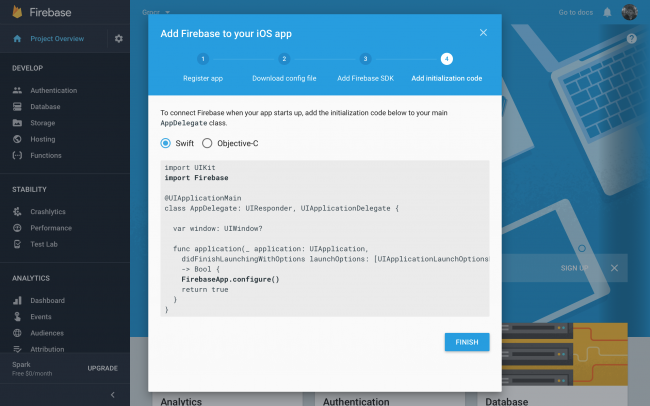Image resolution: width=650 pixels, height=406 pixels.
Task: Click the Attribution icon
Action: click(17, 349)
